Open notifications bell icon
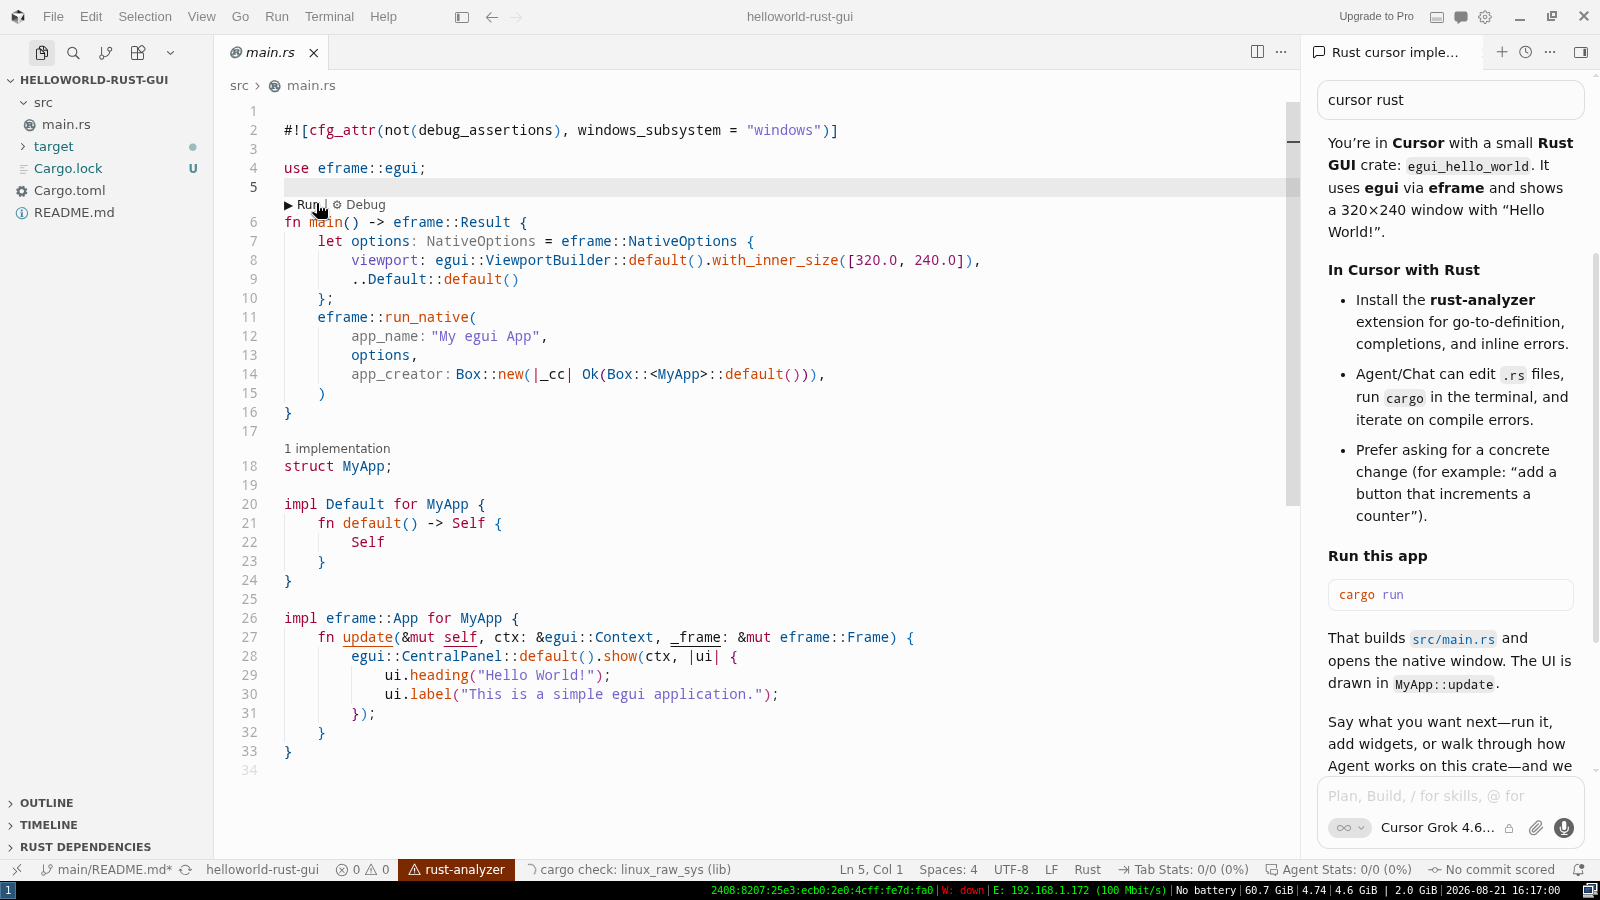 point(1579,870)
